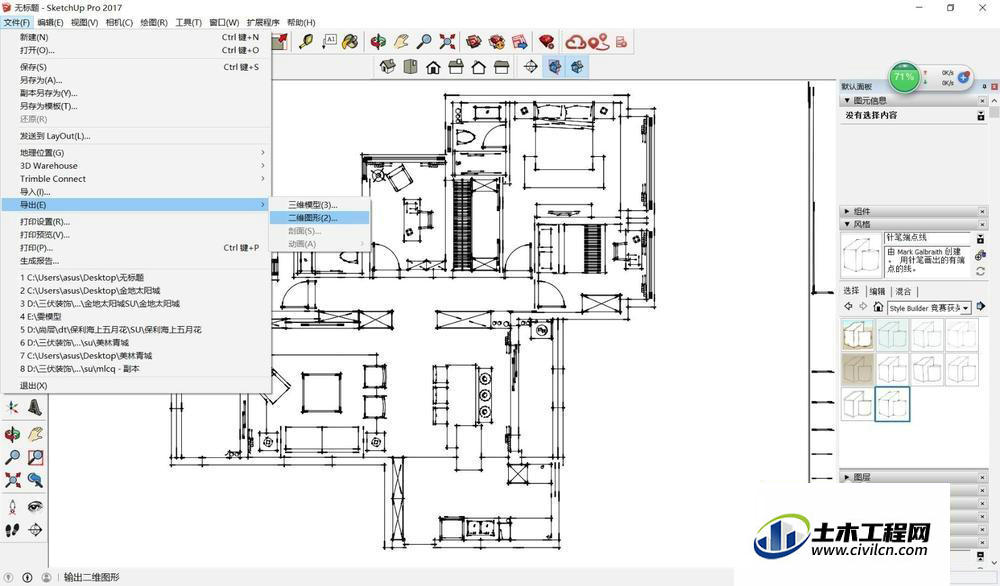The height and width of the screenshot is (586, 1000).
Task: Click the Create new style button
Action: click(980, 254)
